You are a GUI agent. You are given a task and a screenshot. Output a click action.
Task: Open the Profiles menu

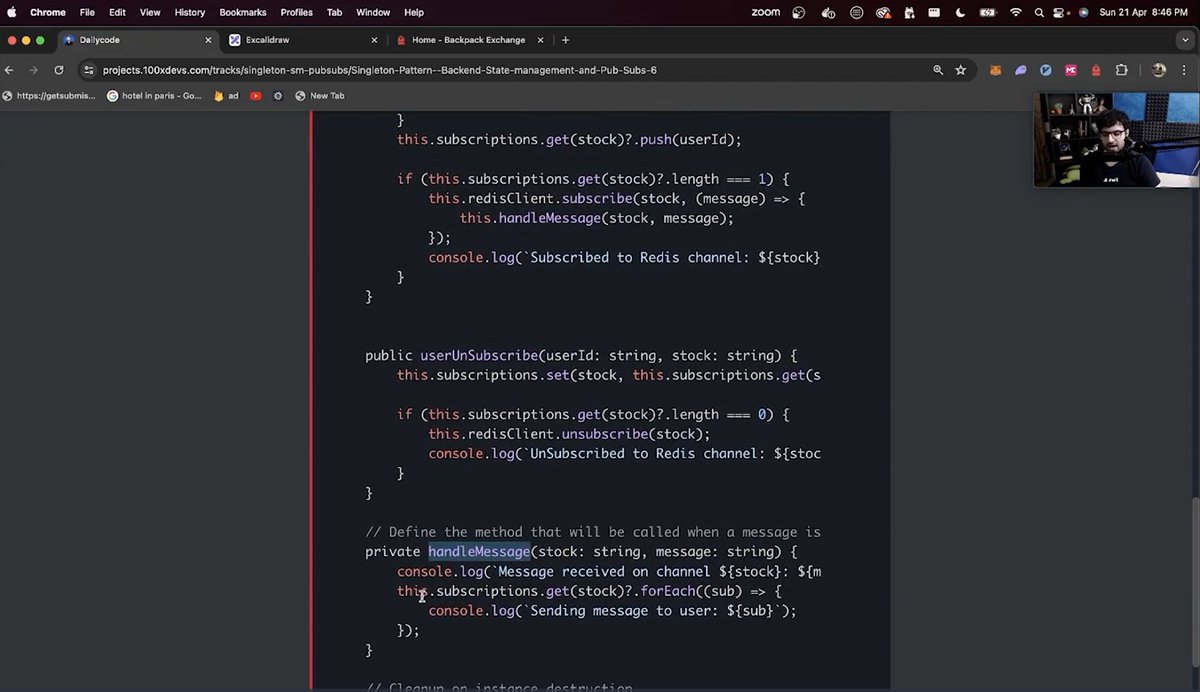[296, 12]
